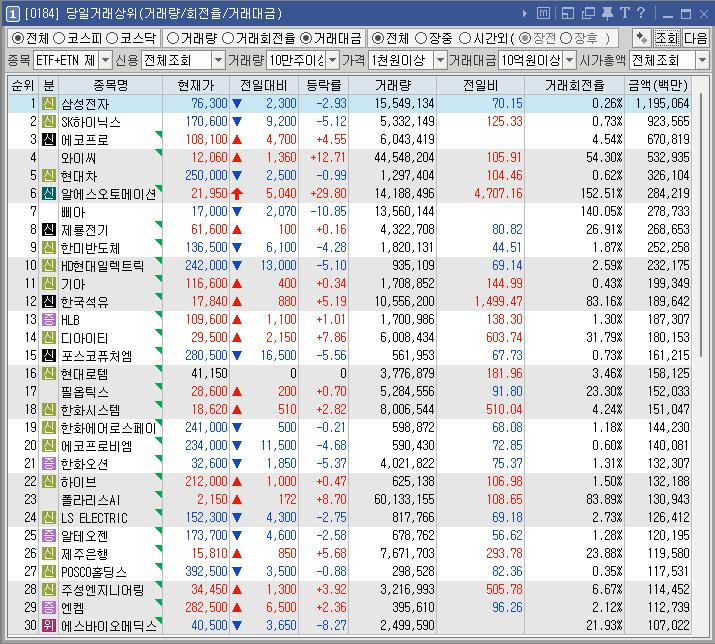Screen dimensions: 715x644
Task: Sort by the 등락률 column header
Action: pyautogui.click(x=323, y=85)
